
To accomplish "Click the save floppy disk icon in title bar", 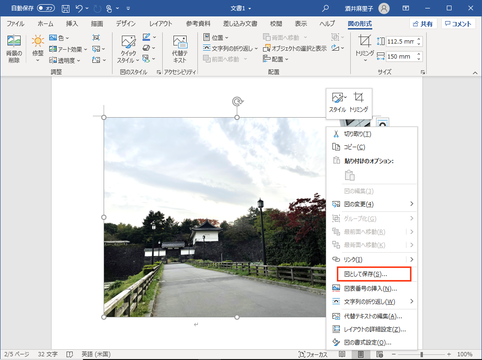I will click(x=66, y=8).
